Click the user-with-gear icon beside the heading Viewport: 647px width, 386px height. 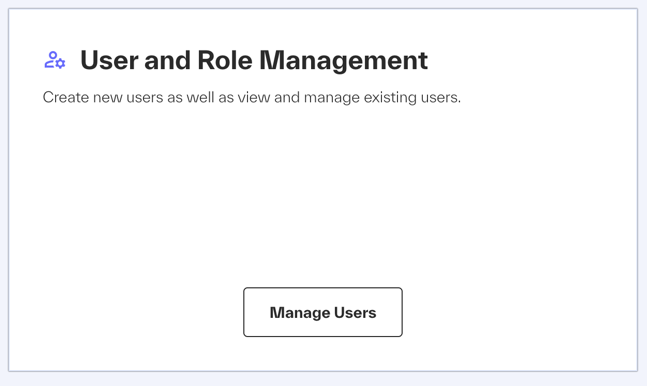55,60
